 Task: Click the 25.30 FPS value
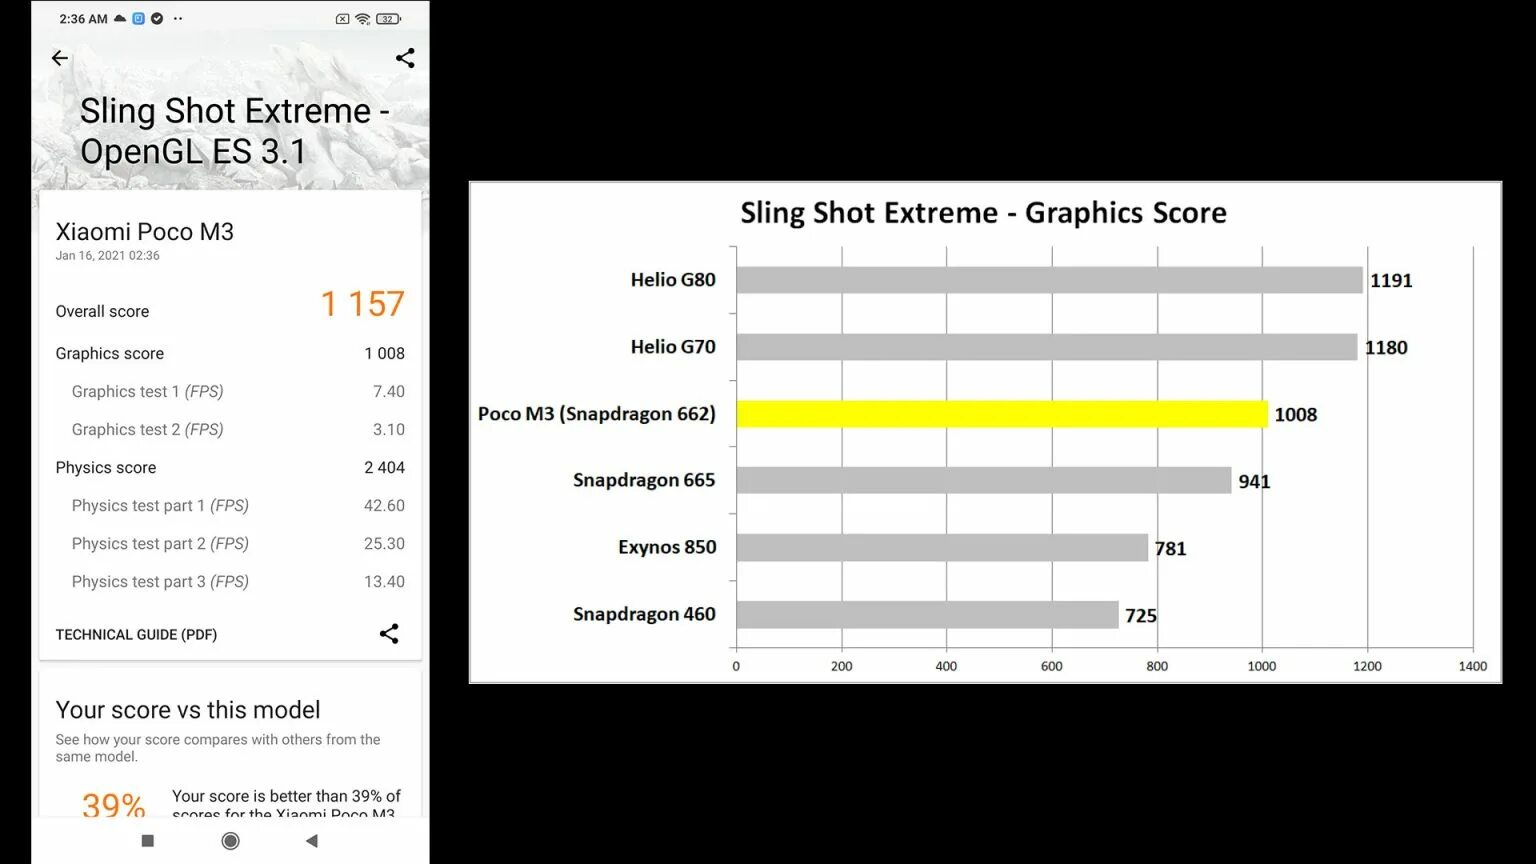[x=384, y=544]
